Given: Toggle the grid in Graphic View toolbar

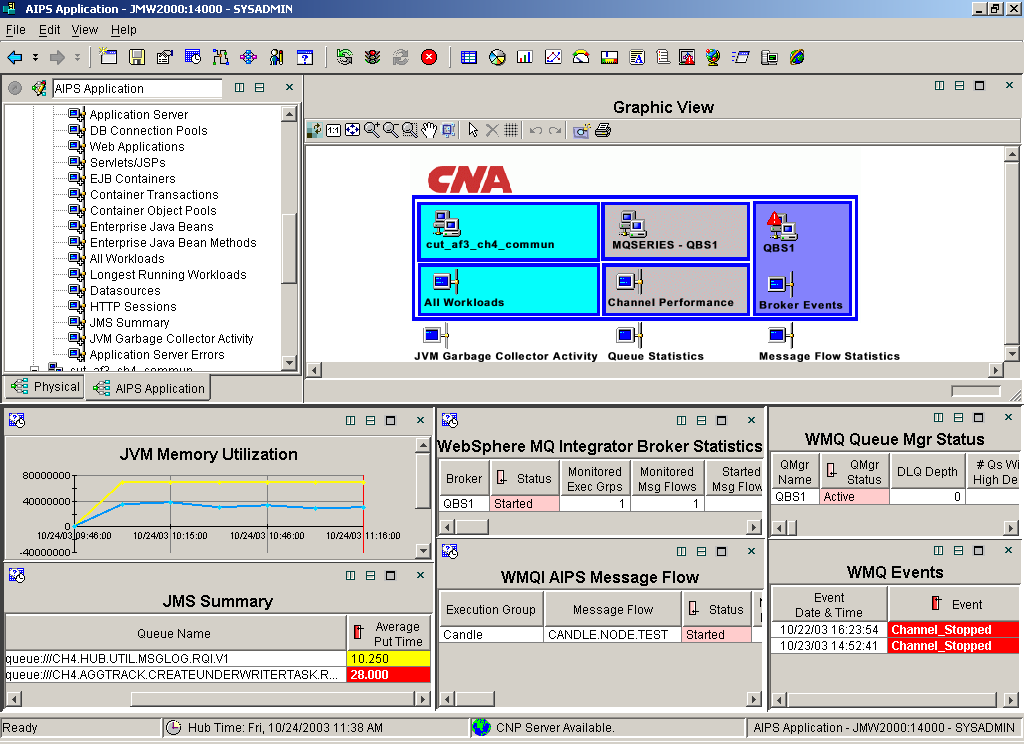Looking at the screenshot, I should coord(511,130).
